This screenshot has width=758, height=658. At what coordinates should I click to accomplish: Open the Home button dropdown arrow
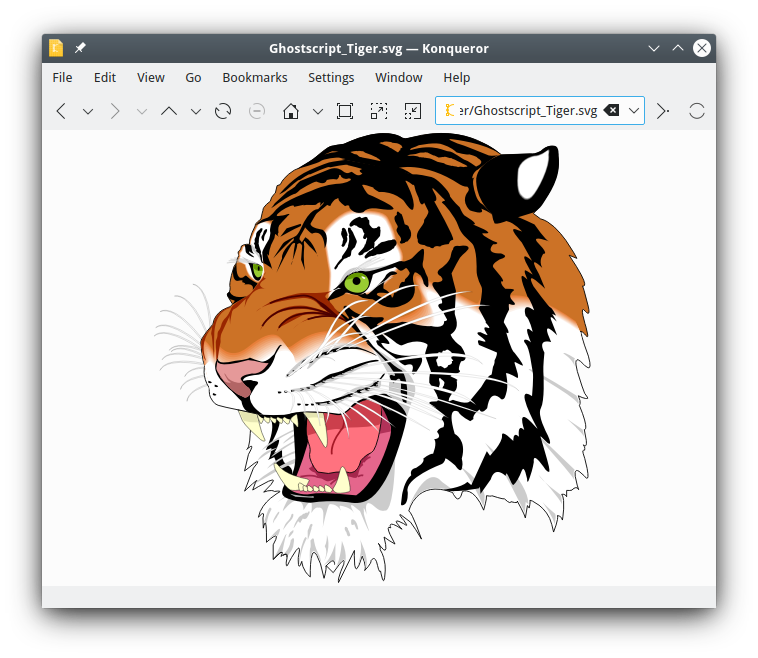tap(318, 111)
